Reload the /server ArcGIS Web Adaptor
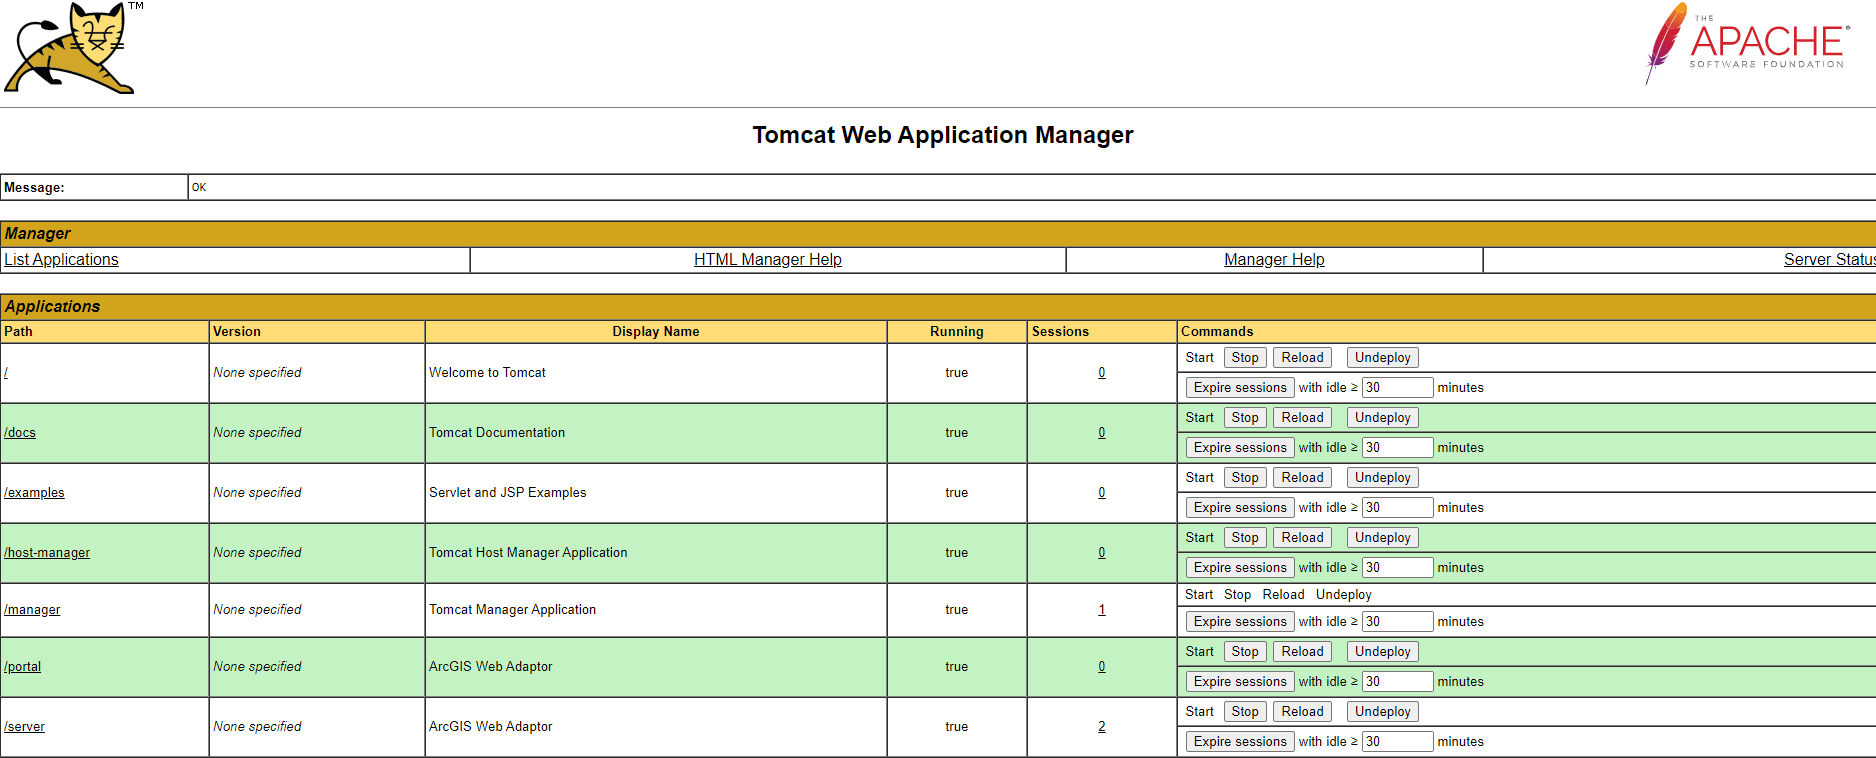This screenshot has width=1876, height=758. [x=1302, y=712]
